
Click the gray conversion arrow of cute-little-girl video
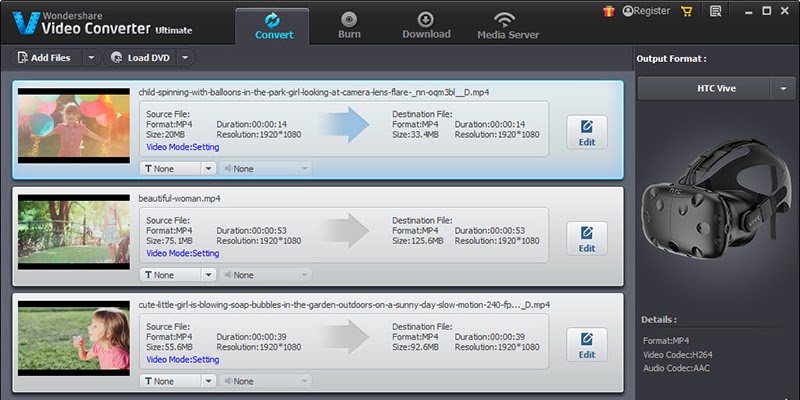(x=346, y=337)
